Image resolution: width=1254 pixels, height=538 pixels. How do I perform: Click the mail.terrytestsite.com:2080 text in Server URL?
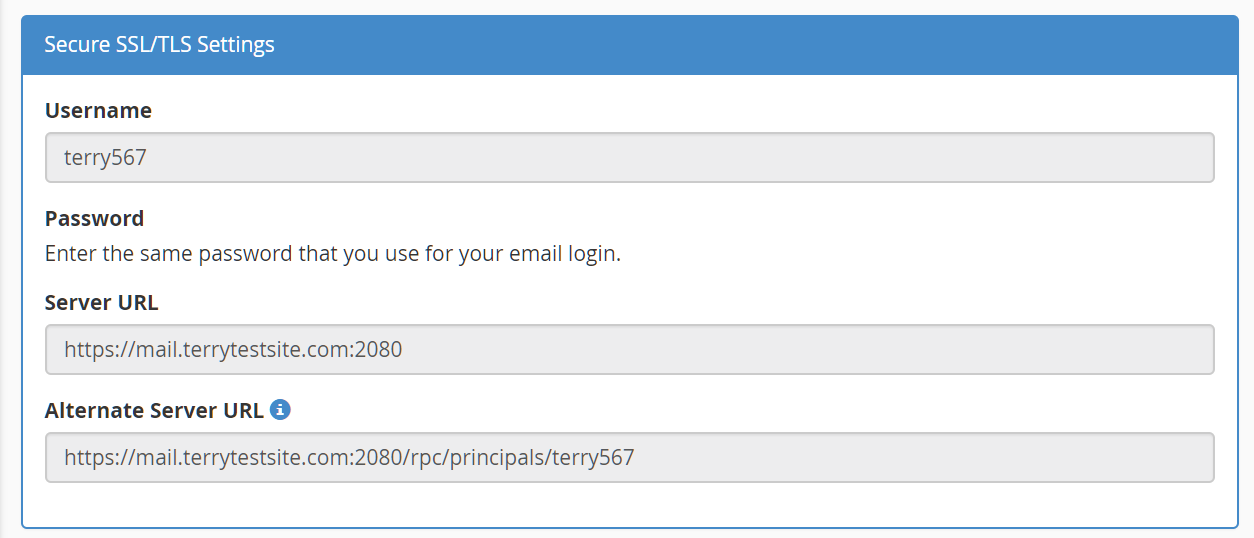[x=262, y=350]
